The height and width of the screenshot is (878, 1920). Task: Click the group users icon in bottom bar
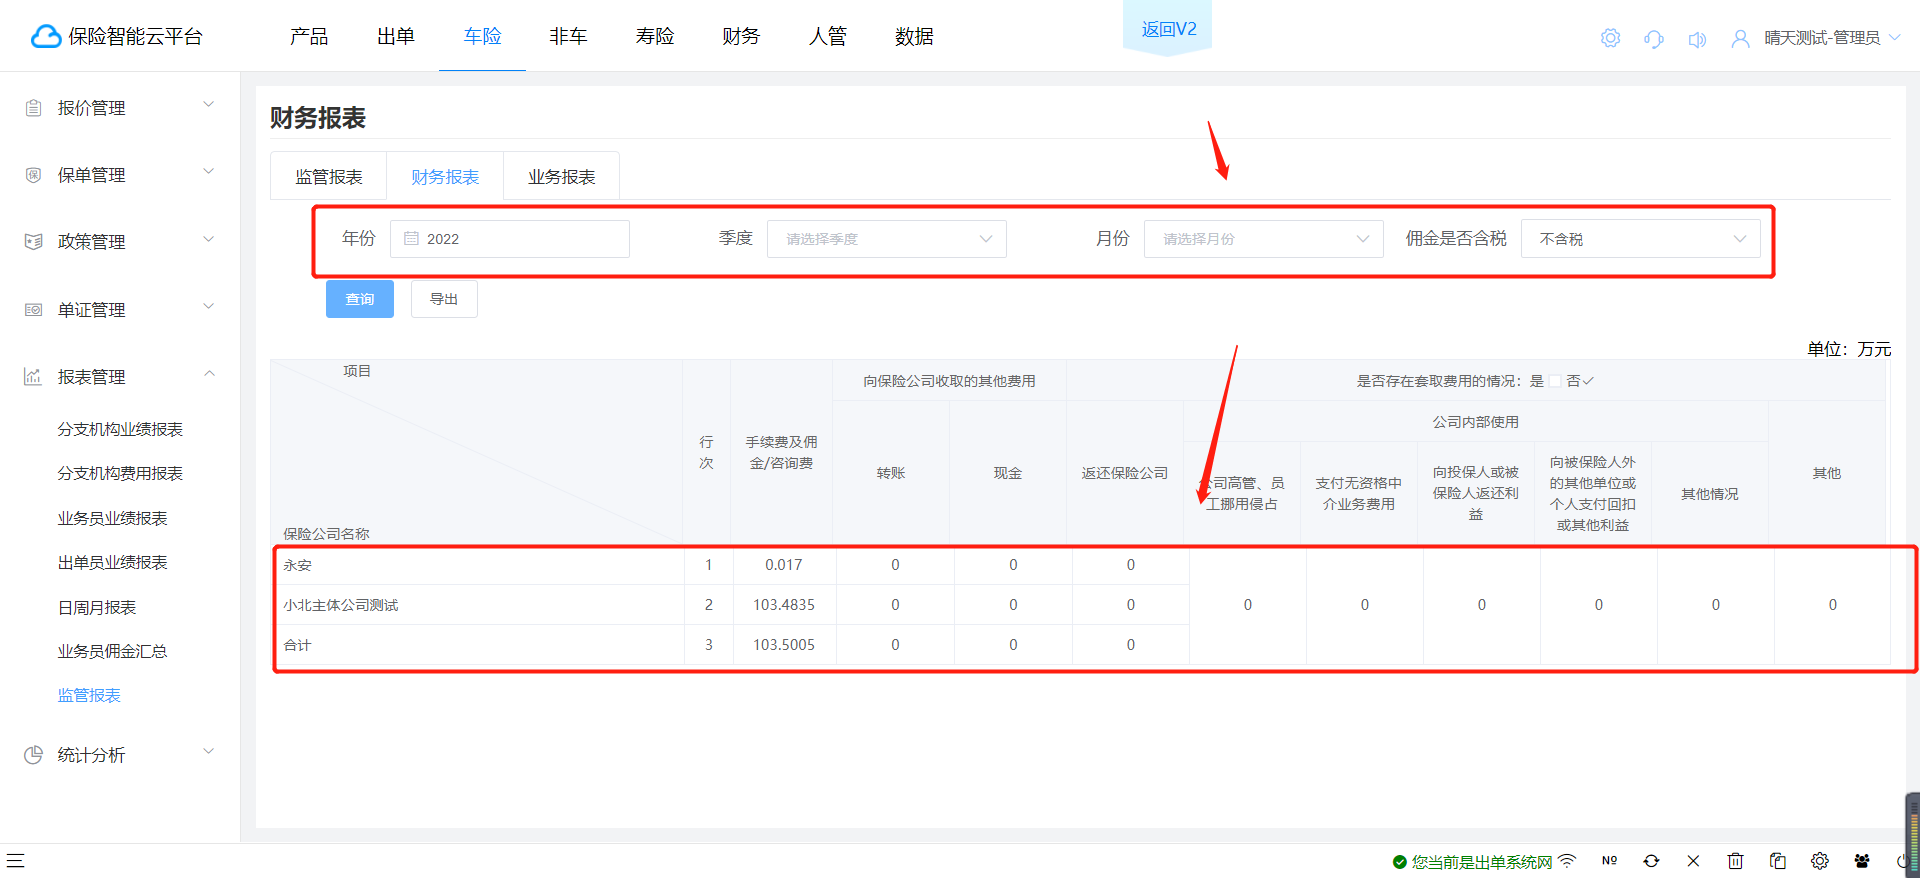[1862, 861]
